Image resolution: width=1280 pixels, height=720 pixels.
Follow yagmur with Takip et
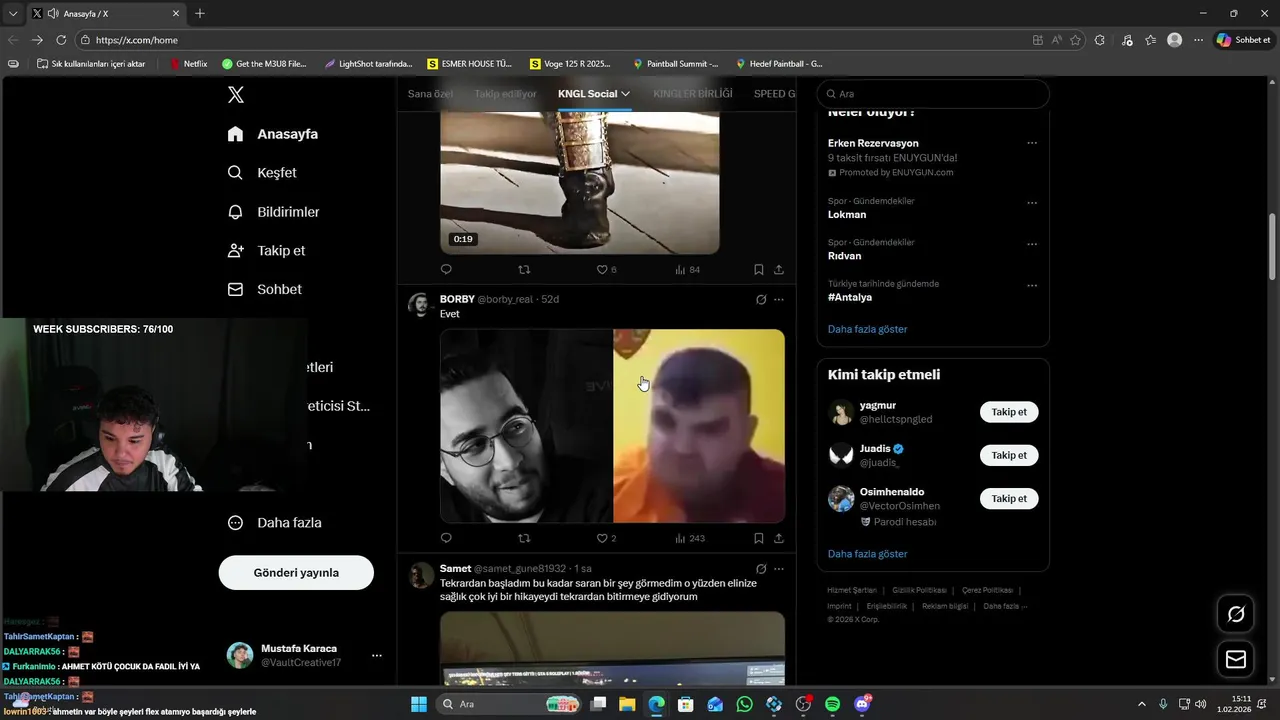[1009, 412]
